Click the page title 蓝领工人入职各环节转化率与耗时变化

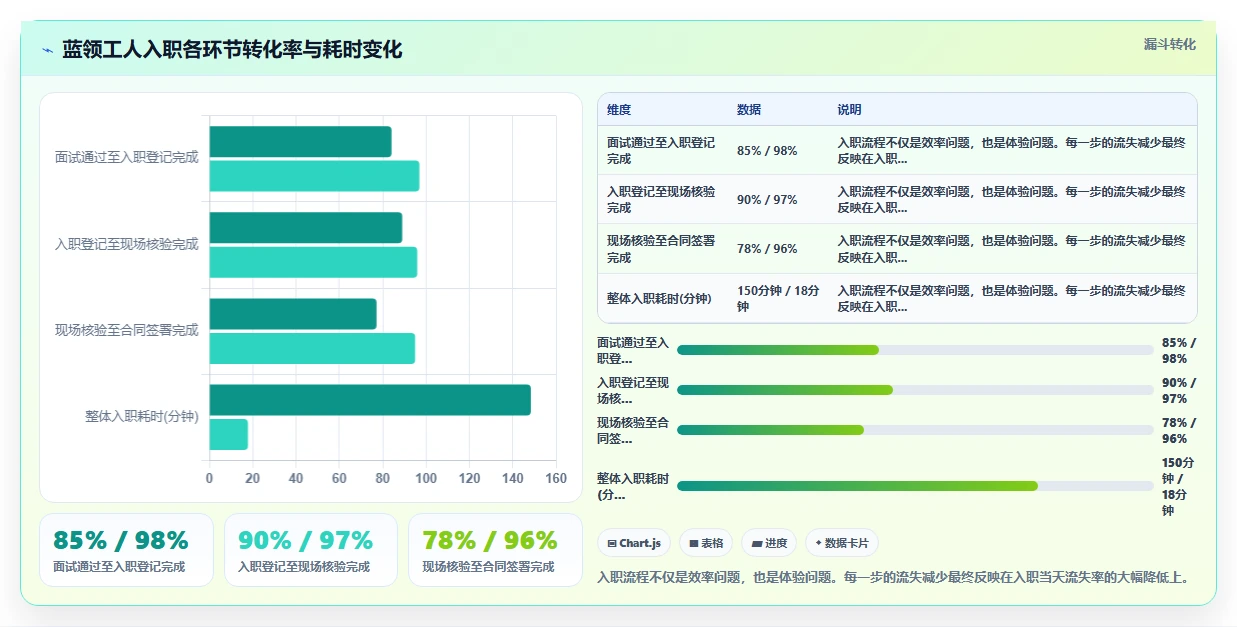[x=232, y=50]
